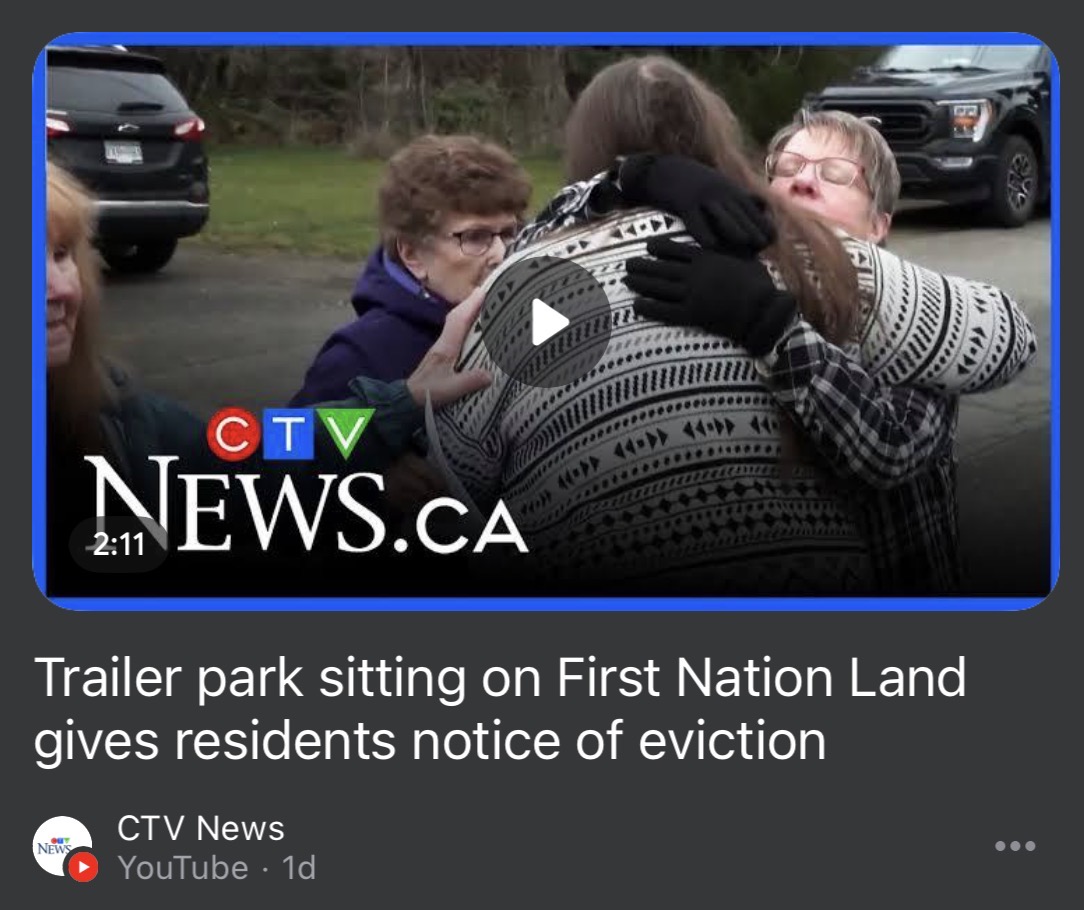Play the CTV News video

coord(545,322)
